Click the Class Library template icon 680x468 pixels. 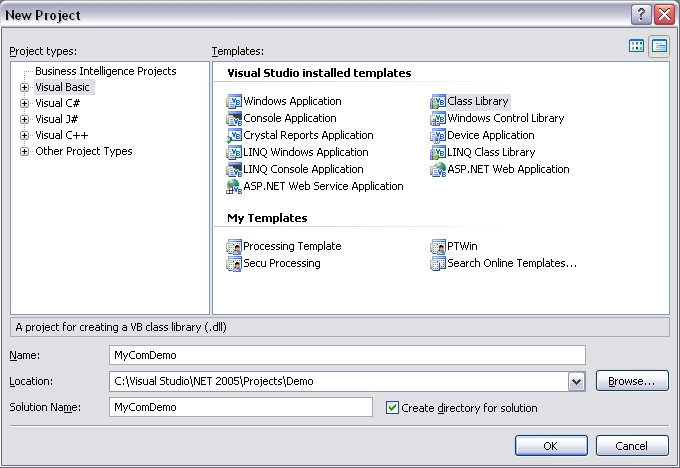tap(438, 101)
